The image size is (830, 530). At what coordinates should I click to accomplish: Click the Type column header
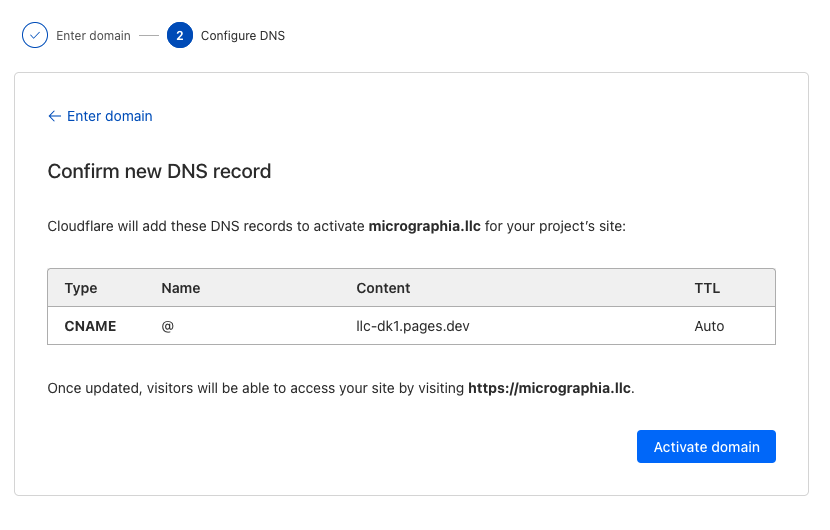(81, 288)
